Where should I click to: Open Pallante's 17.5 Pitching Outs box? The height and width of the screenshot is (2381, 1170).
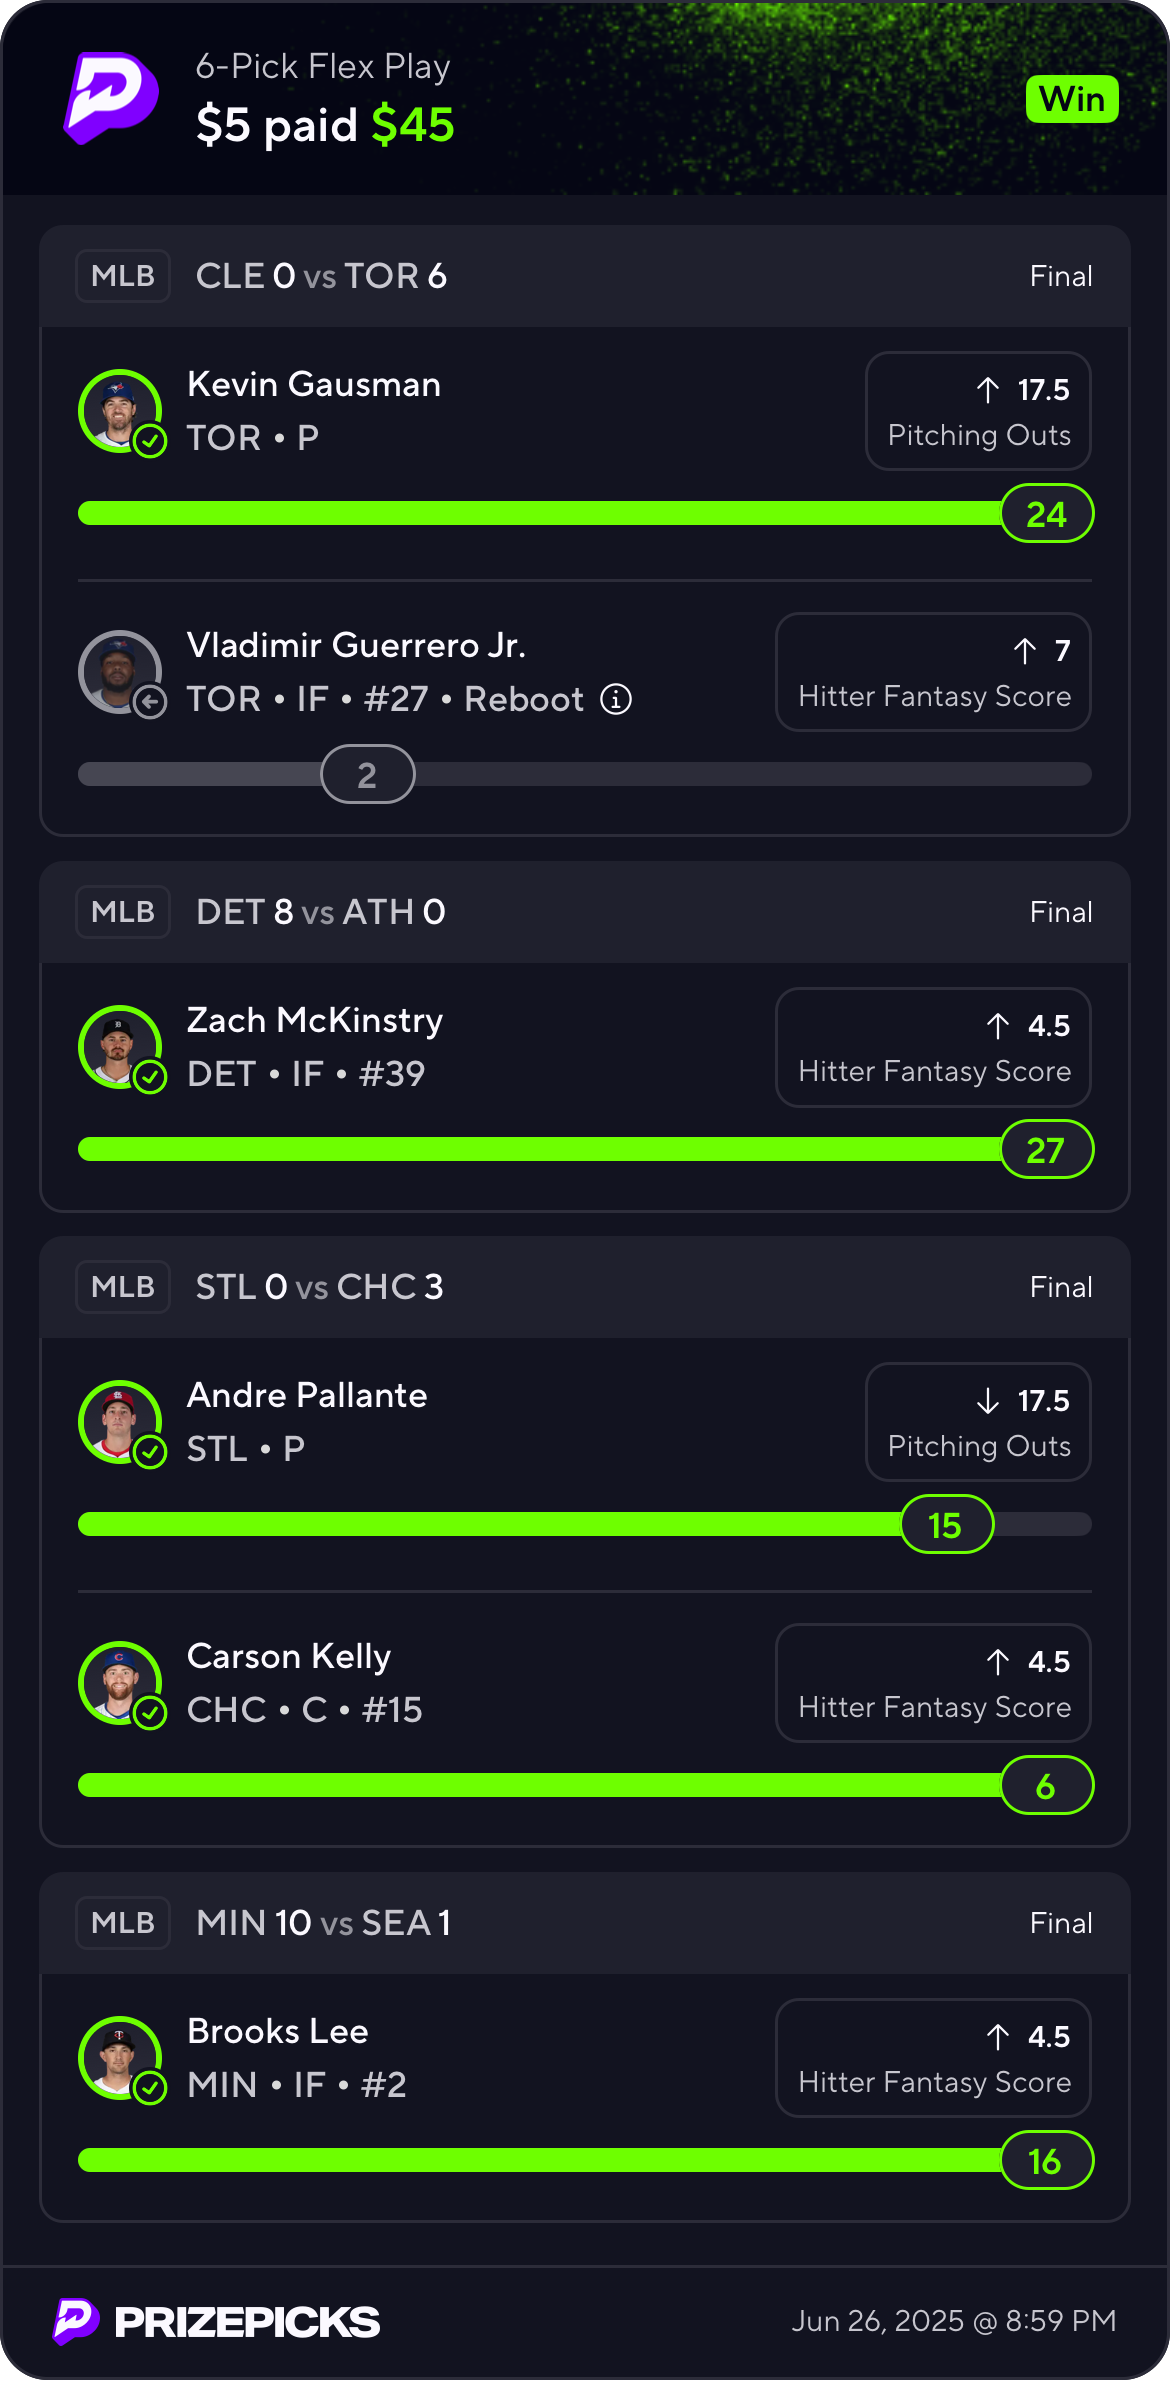978,1422
